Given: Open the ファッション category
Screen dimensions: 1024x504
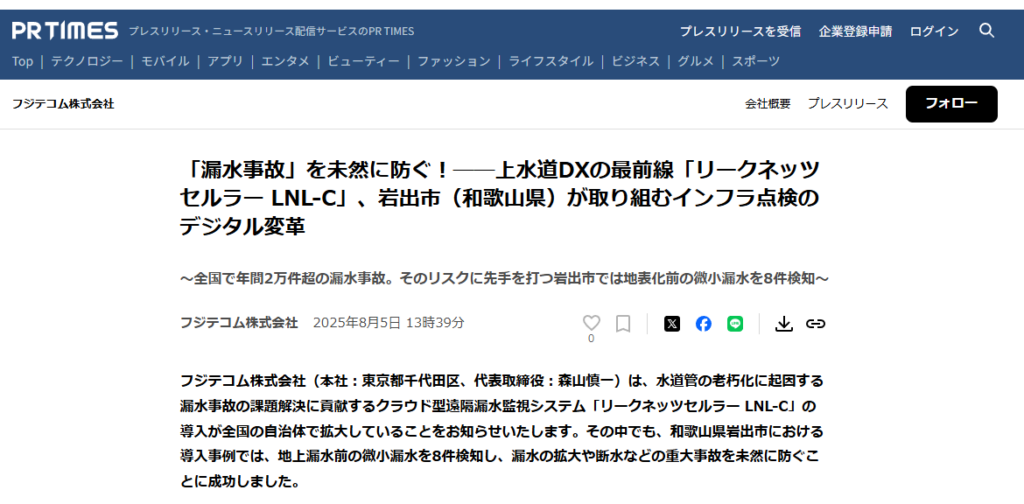Looking at the screenshot, I should [454, 61].
